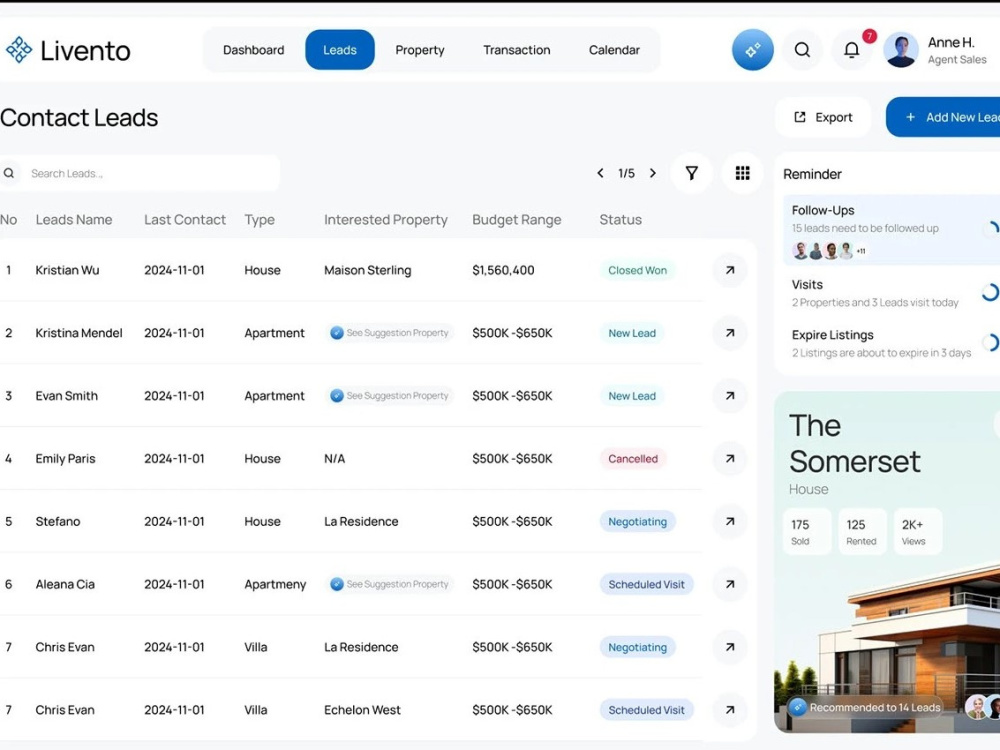The height and width of the screenshot is (750, 1000).
Task: Go to next leads page arrow
Action: tap(652, 173)
